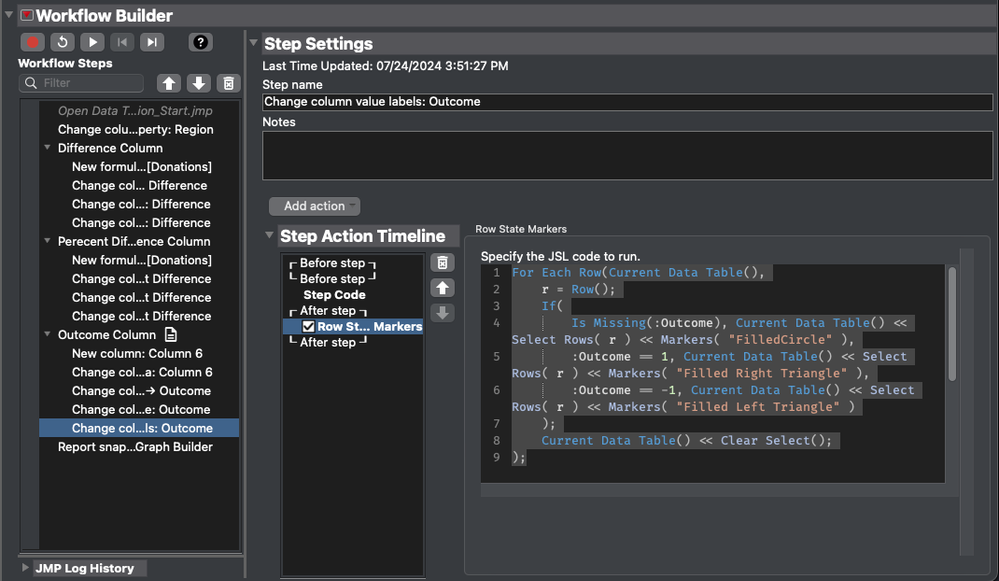This screenshot has width=999, height=581.
Task: Select Row St... Markers timeline action
Action: coord(353,326)
